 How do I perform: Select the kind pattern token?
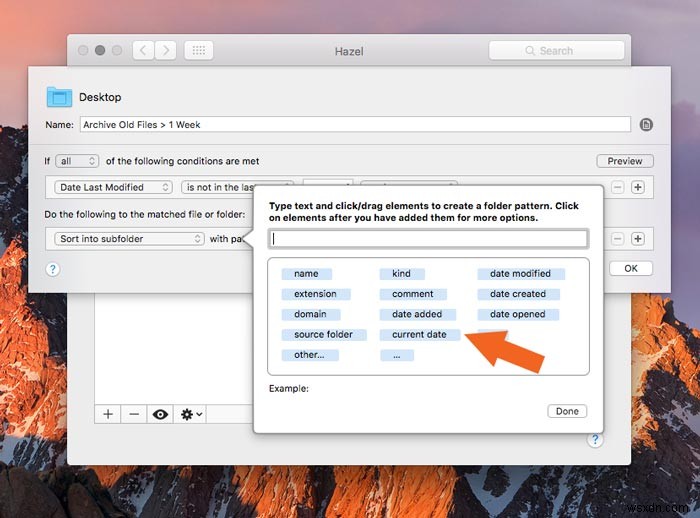pos(402,274)
